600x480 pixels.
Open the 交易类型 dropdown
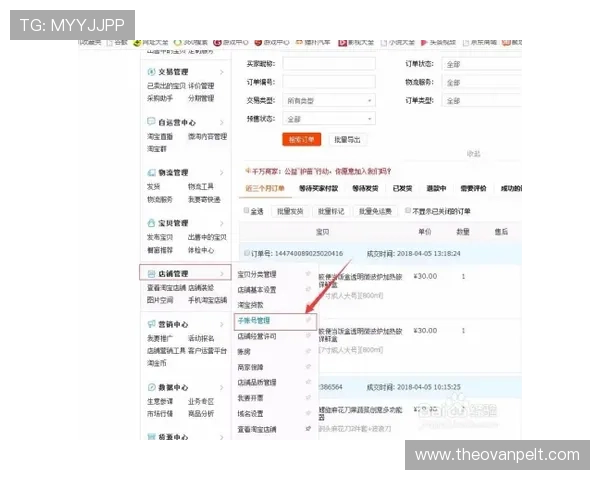pos(329,100)
